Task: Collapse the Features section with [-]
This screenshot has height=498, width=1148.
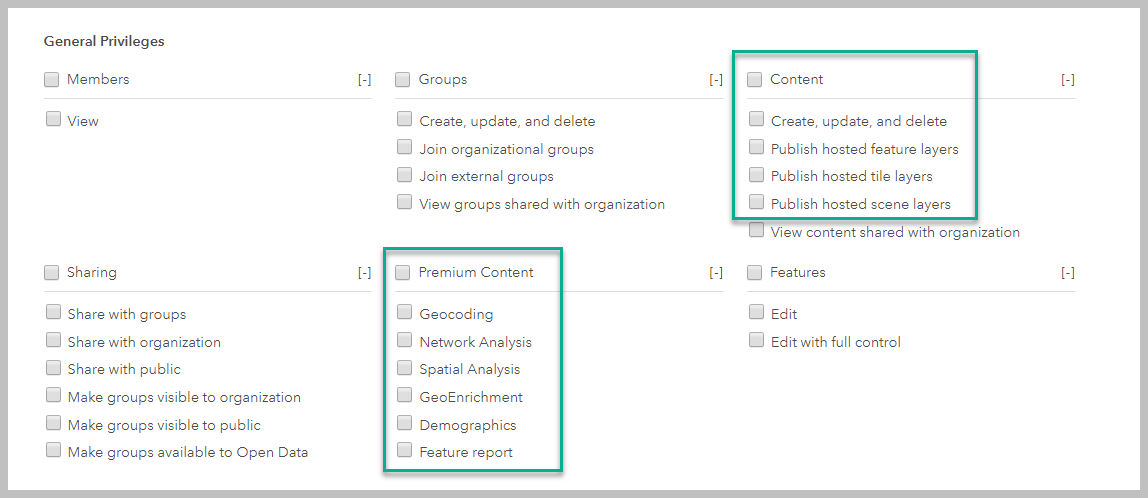Action: (x=1067, y=273)
